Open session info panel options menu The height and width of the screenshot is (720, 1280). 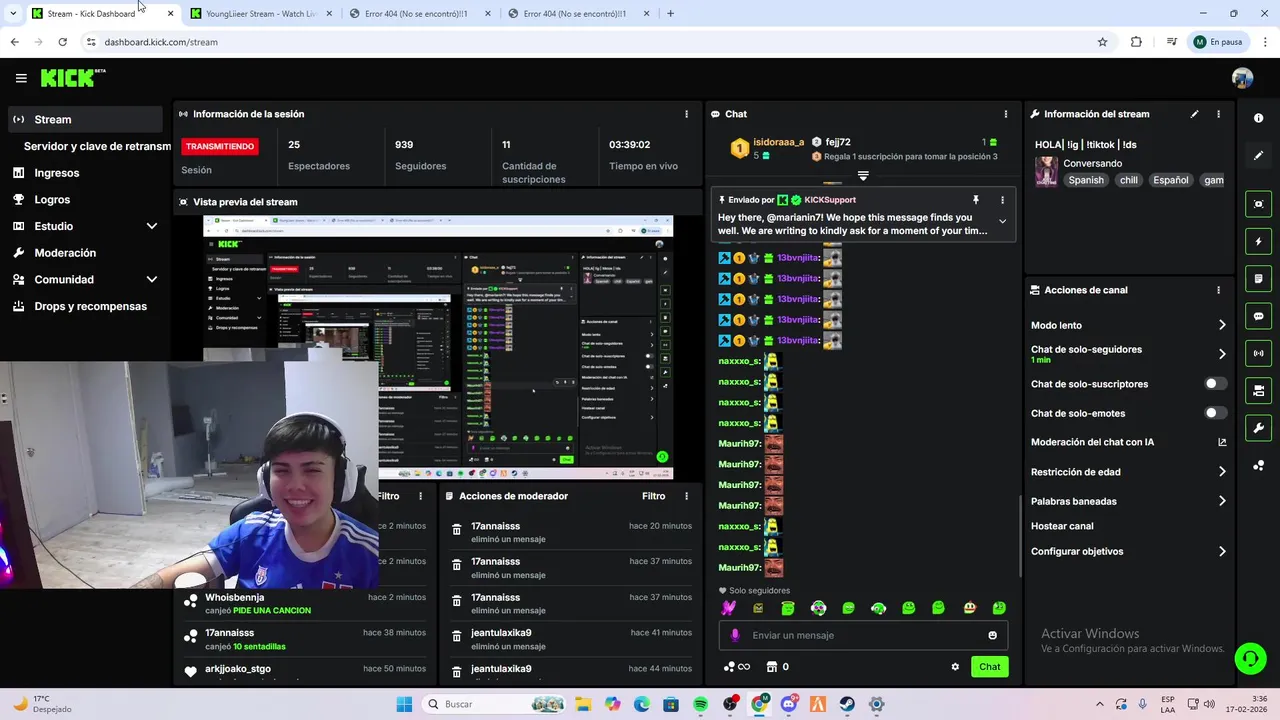click(686, 114)
